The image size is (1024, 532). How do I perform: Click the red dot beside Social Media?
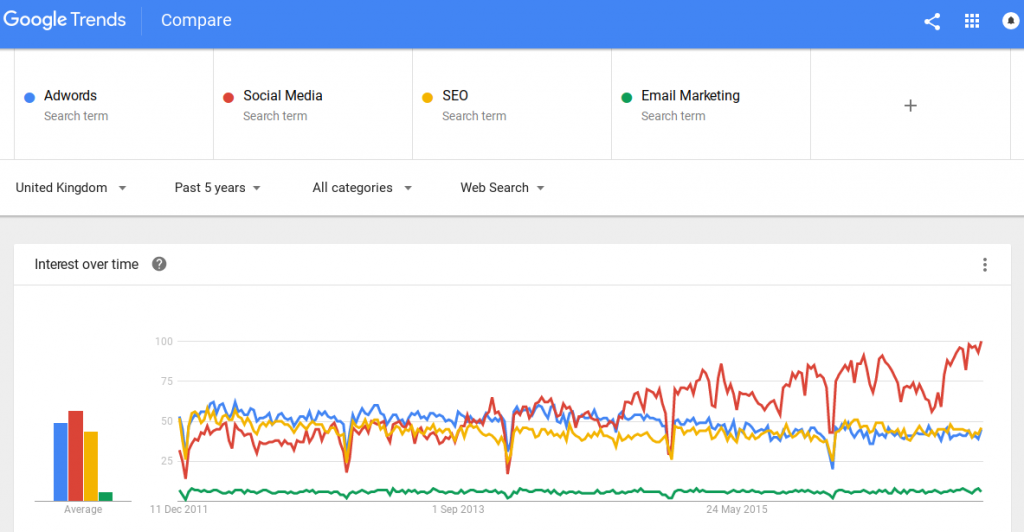click(229, 97)
